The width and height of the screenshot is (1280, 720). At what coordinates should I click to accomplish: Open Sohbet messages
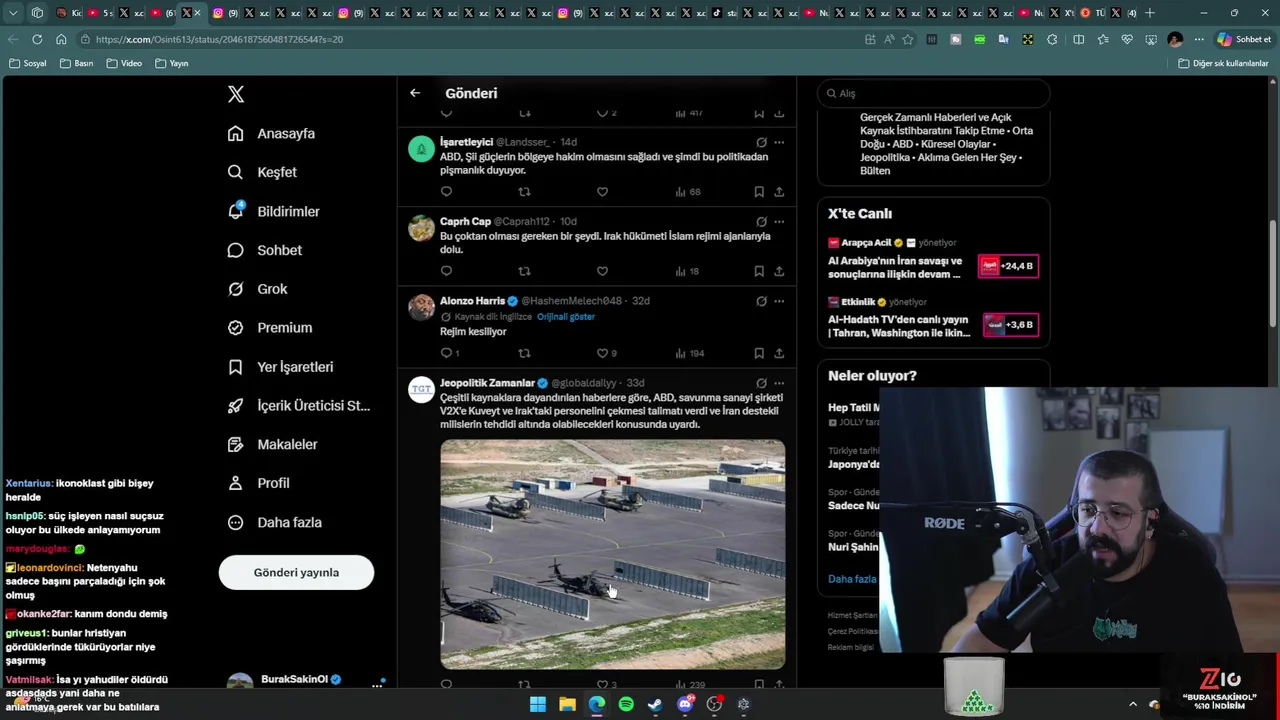pyautogui.click(x=264, y=250)
